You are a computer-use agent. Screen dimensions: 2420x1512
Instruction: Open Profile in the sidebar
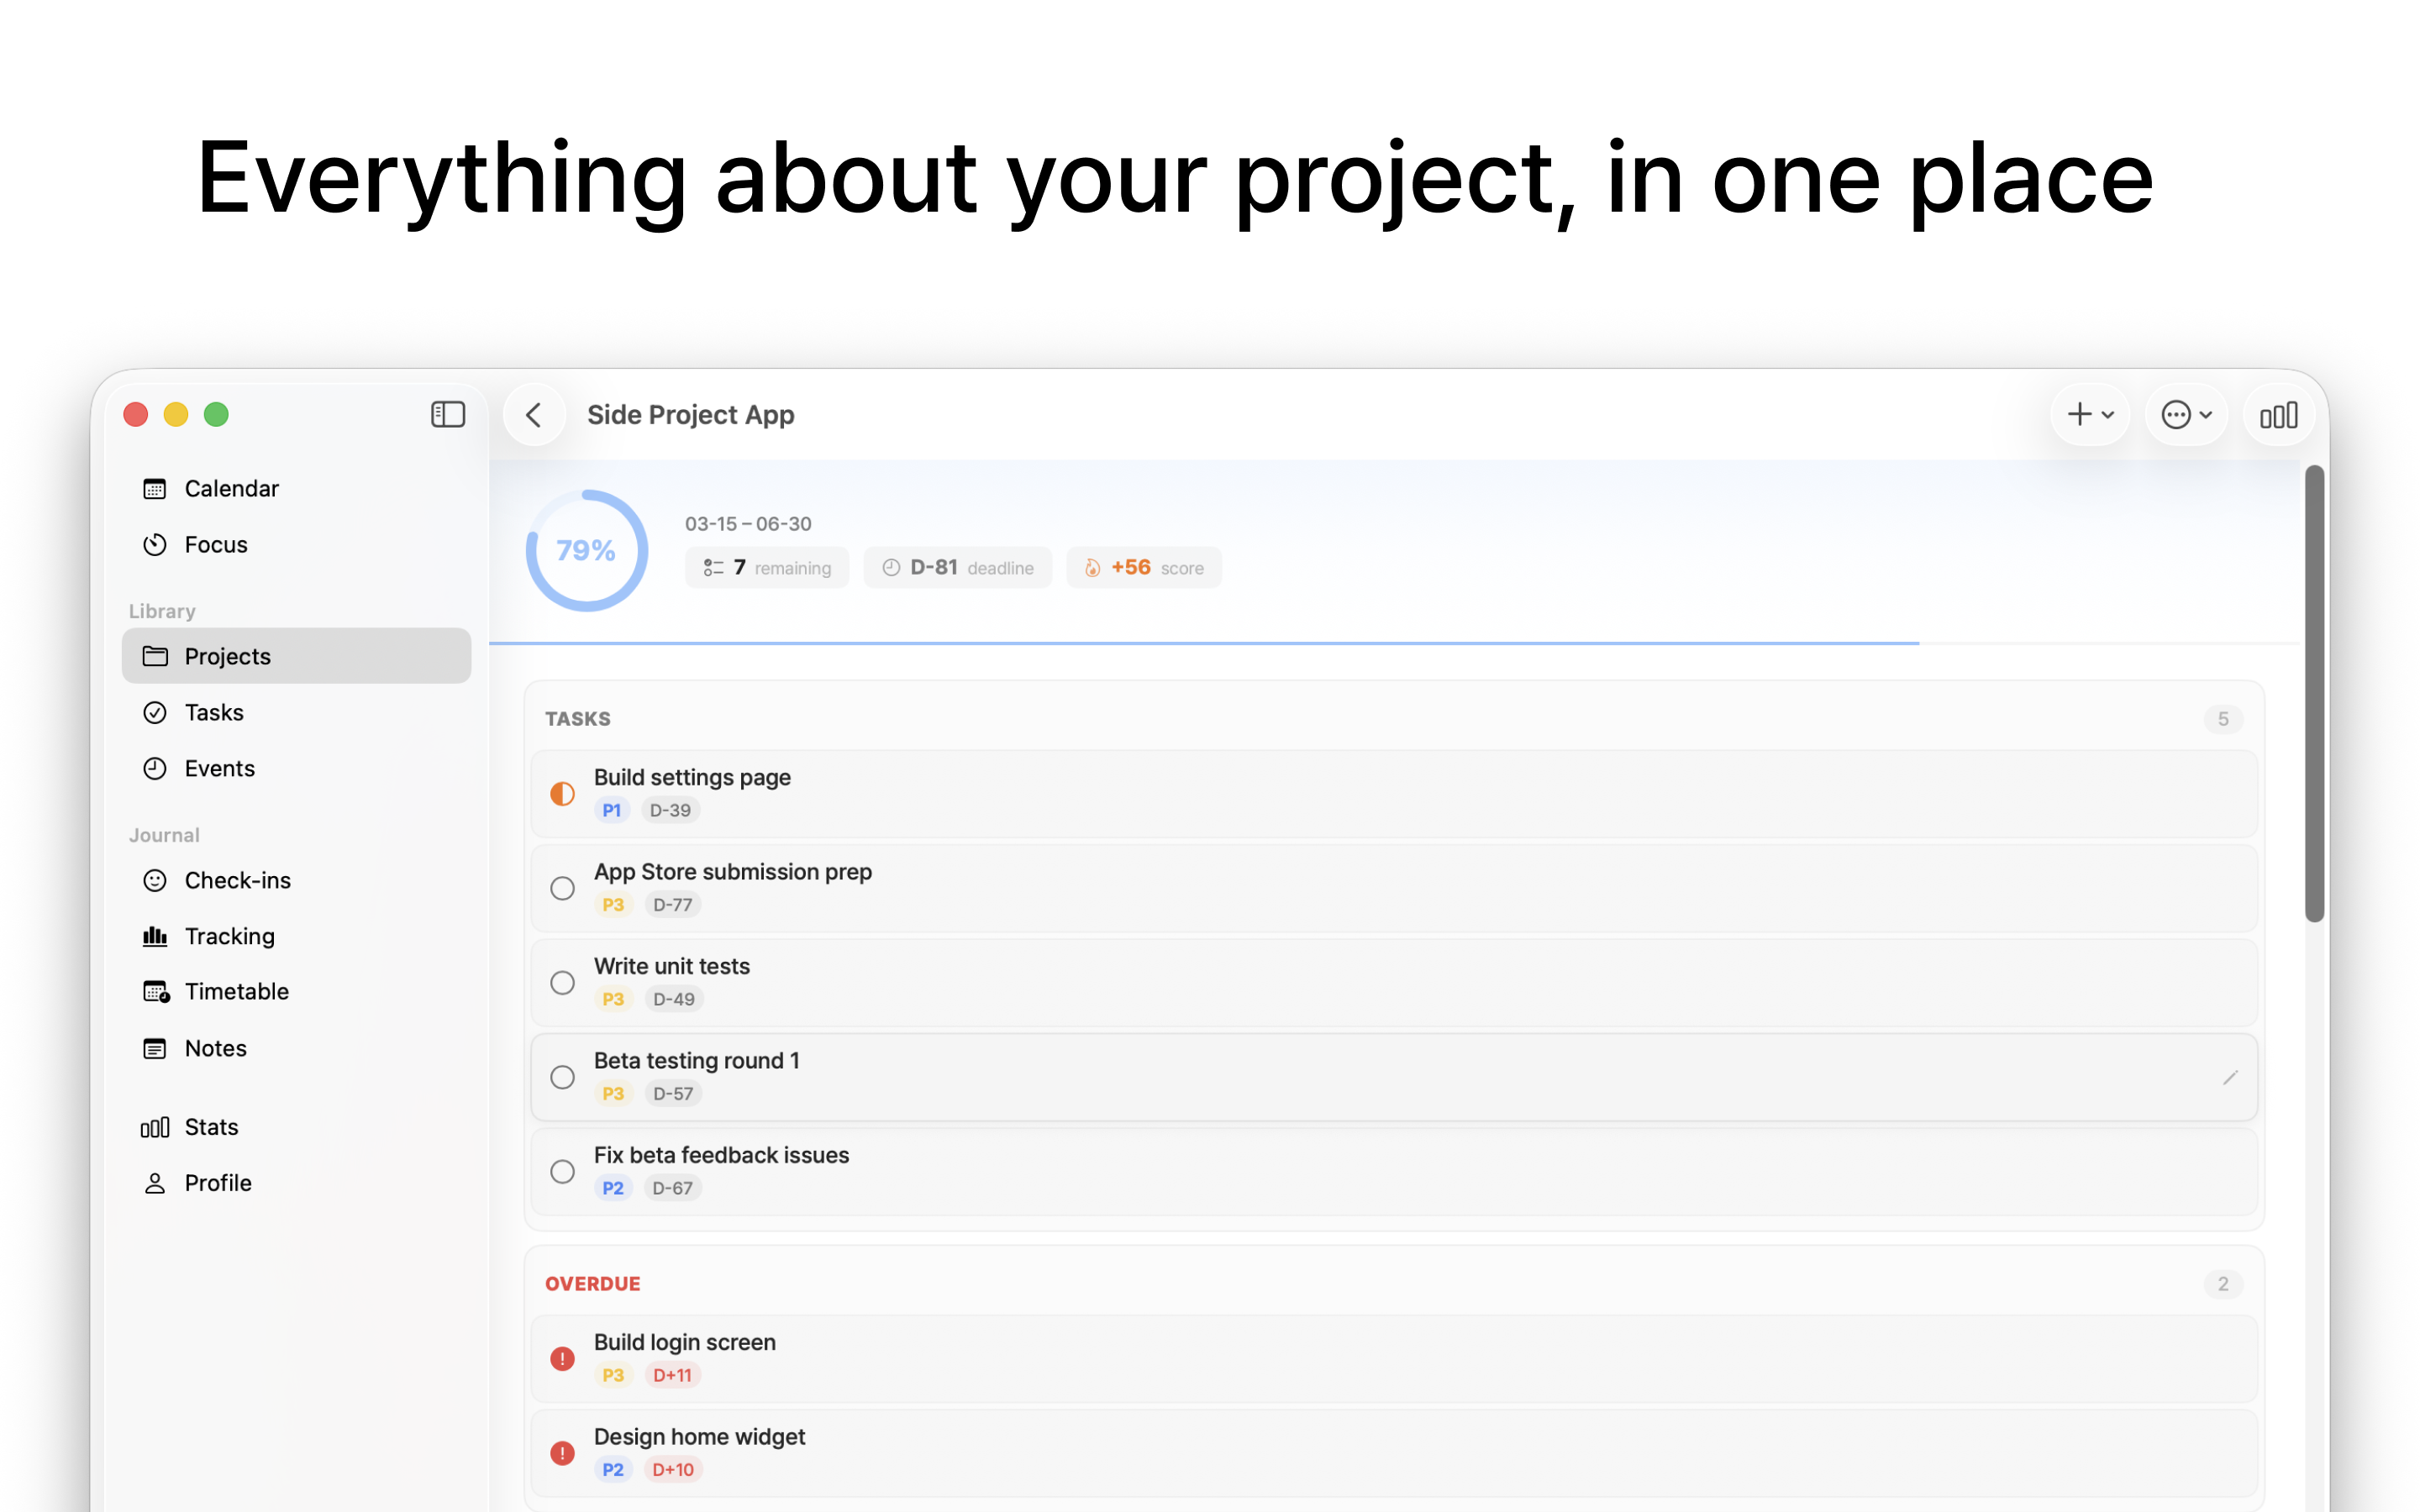[x=296, y=1183]
